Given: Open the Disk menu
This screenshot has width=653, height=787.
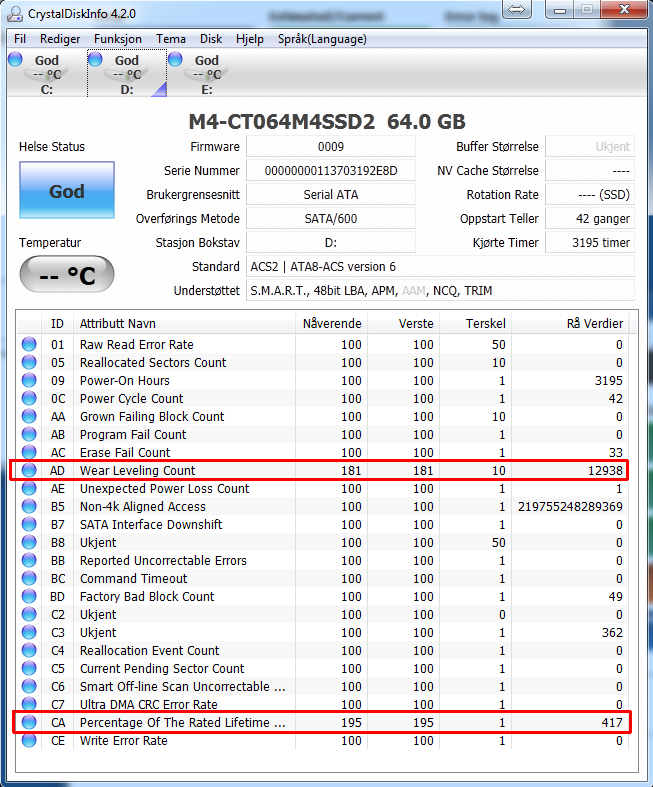Looking at the screenshot, I should point(211,39).
